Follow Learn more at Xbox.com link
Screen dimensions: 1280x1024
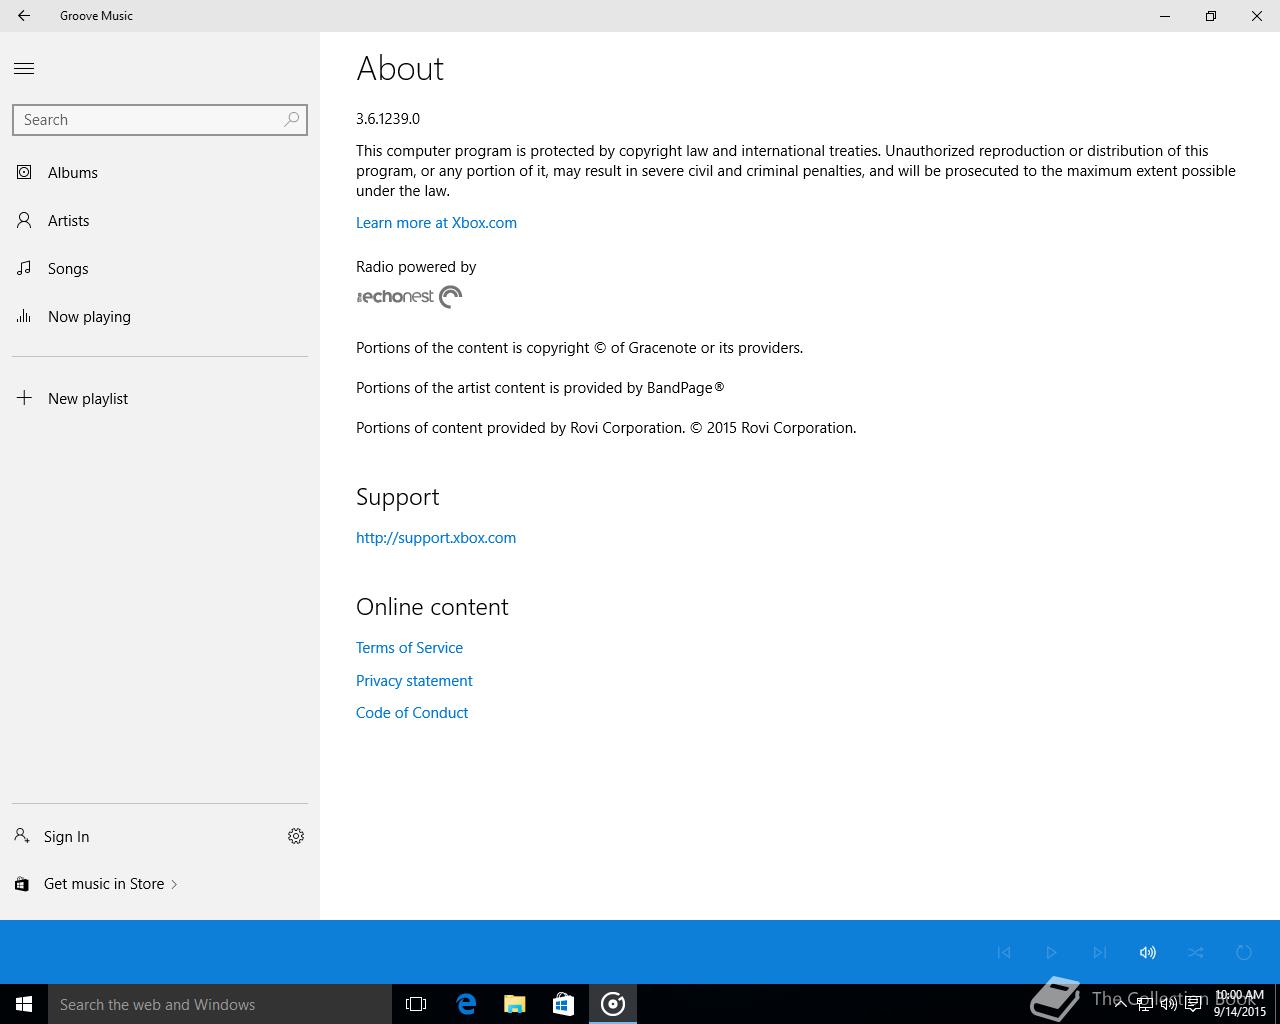tap(436, 222)
